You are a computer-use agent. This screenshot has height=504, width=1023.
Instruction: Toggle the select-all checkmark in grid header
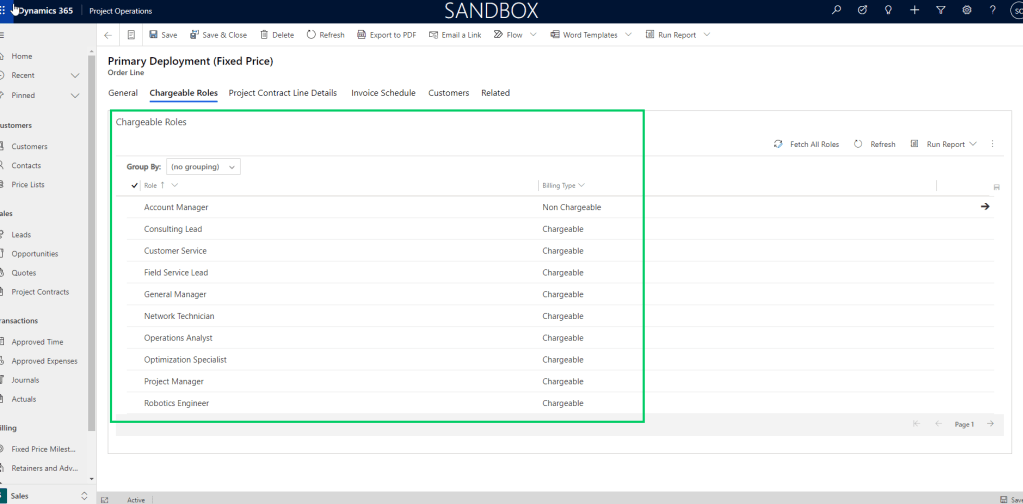pyautogui.click(x=135, y=185)
